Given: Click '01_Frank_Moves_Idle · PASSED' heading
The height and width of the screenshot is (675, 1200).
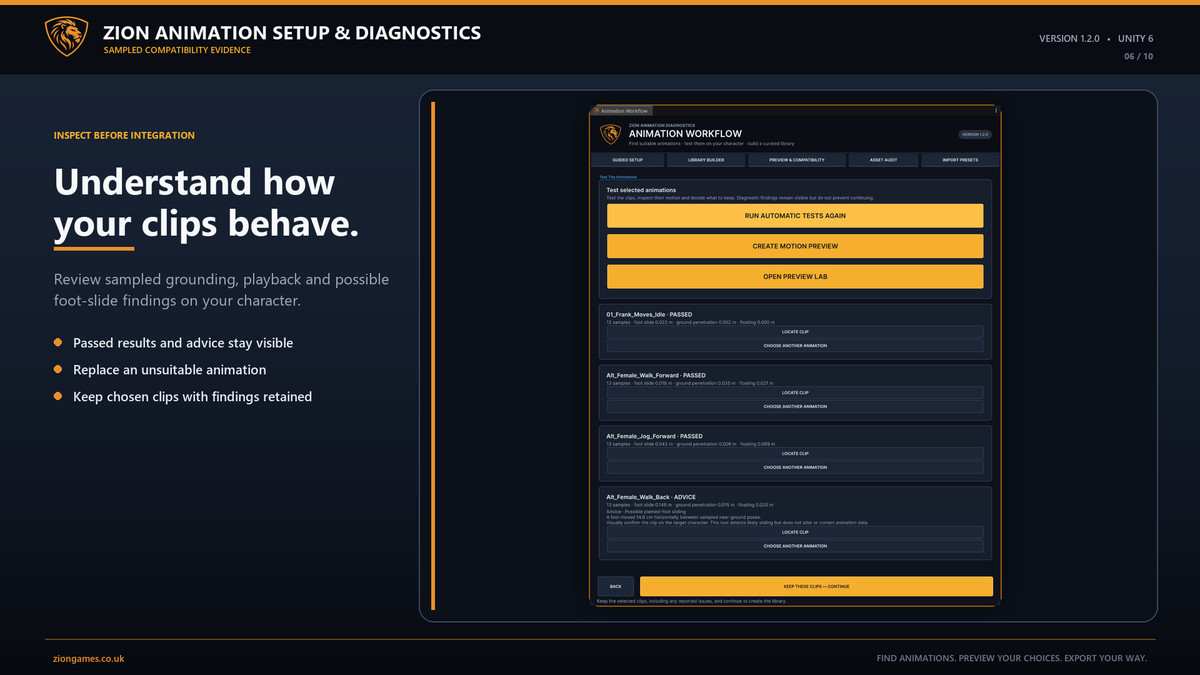Looking at the screenshot, I should pos(649,315).
